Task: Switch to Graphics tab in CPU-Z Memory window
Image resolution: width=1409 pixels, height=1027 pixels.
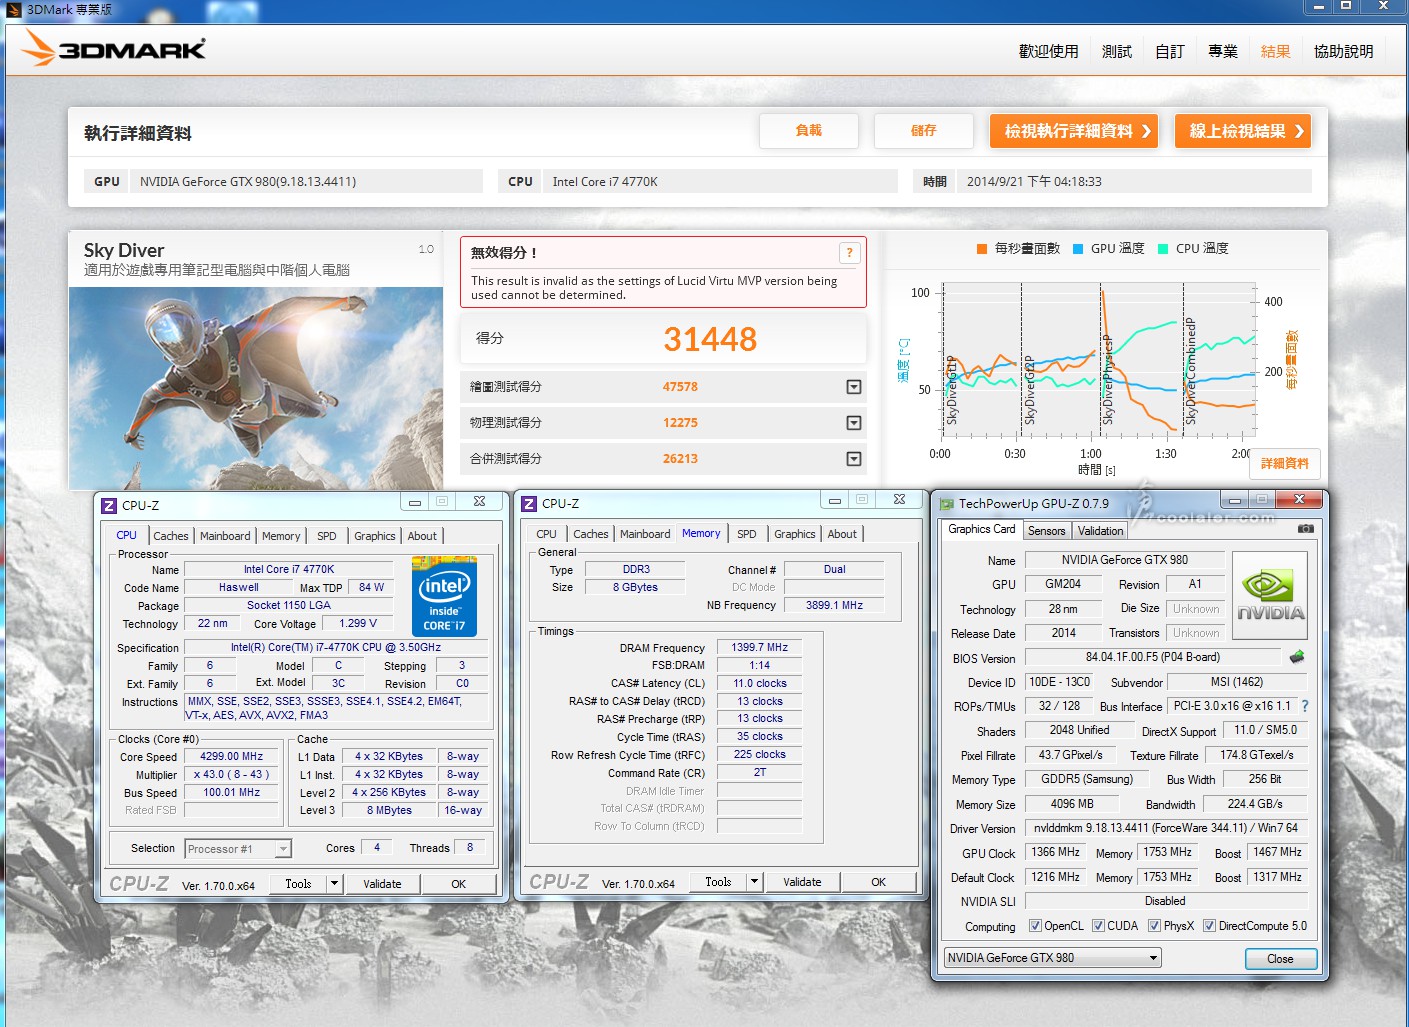Action: click(795, 534)
